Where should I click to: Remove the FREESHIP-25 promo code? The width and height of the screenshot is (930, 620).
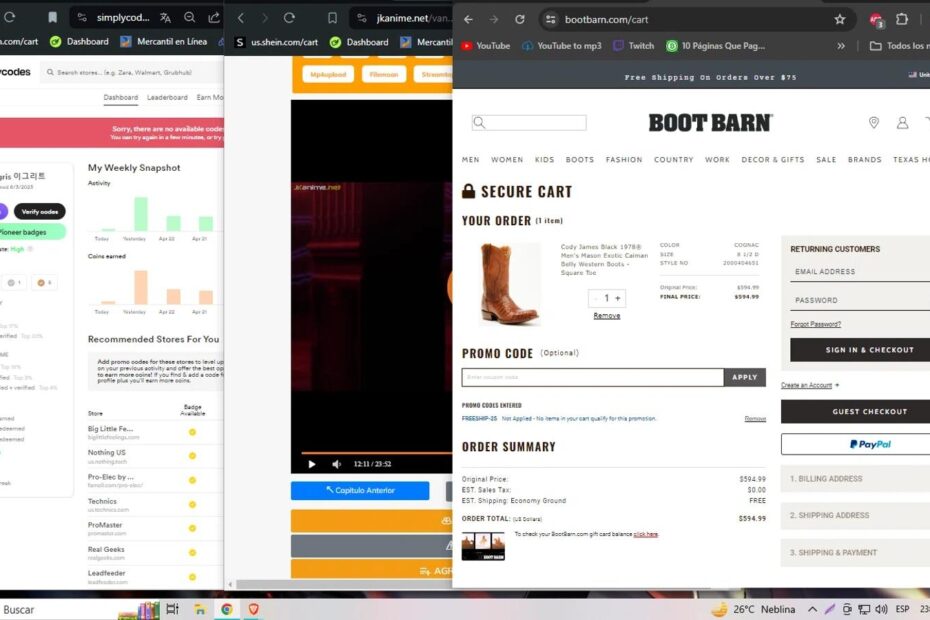coord(755,419)
